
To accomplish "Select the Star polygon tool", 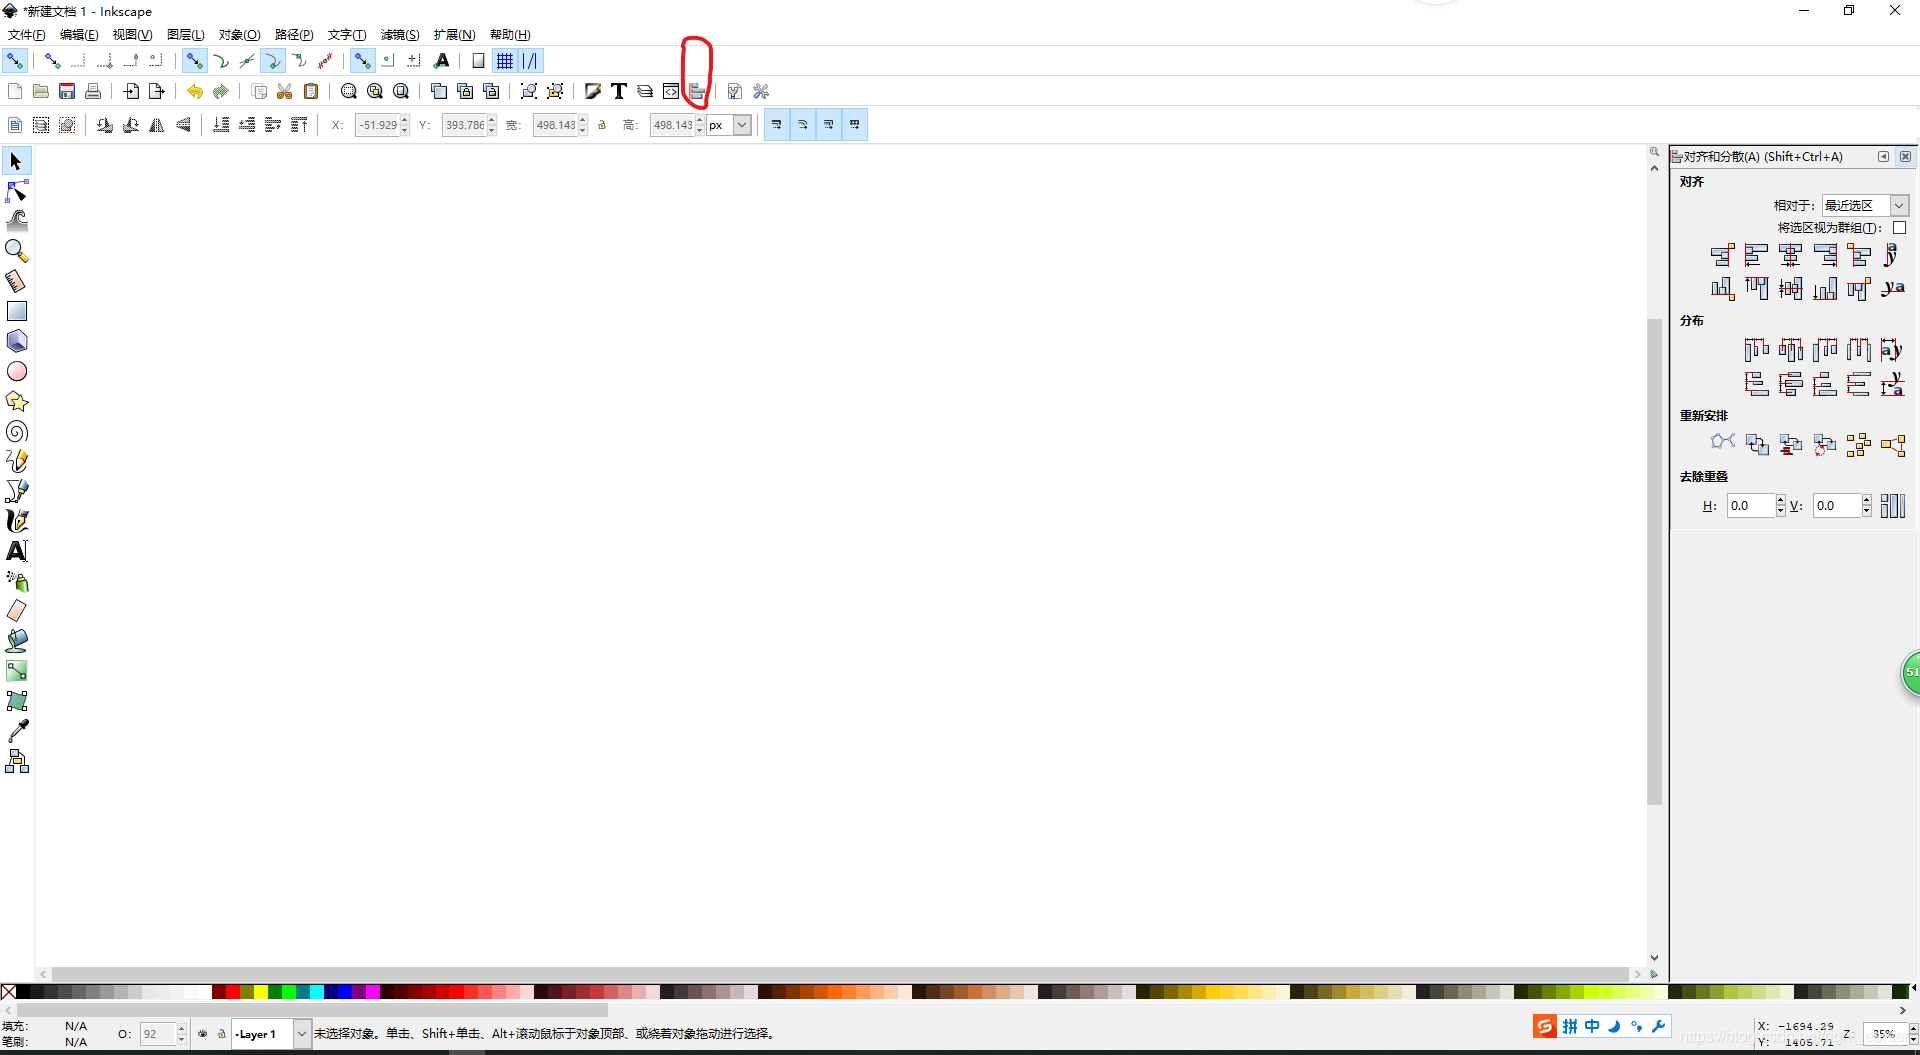I will tap(17, 401).
